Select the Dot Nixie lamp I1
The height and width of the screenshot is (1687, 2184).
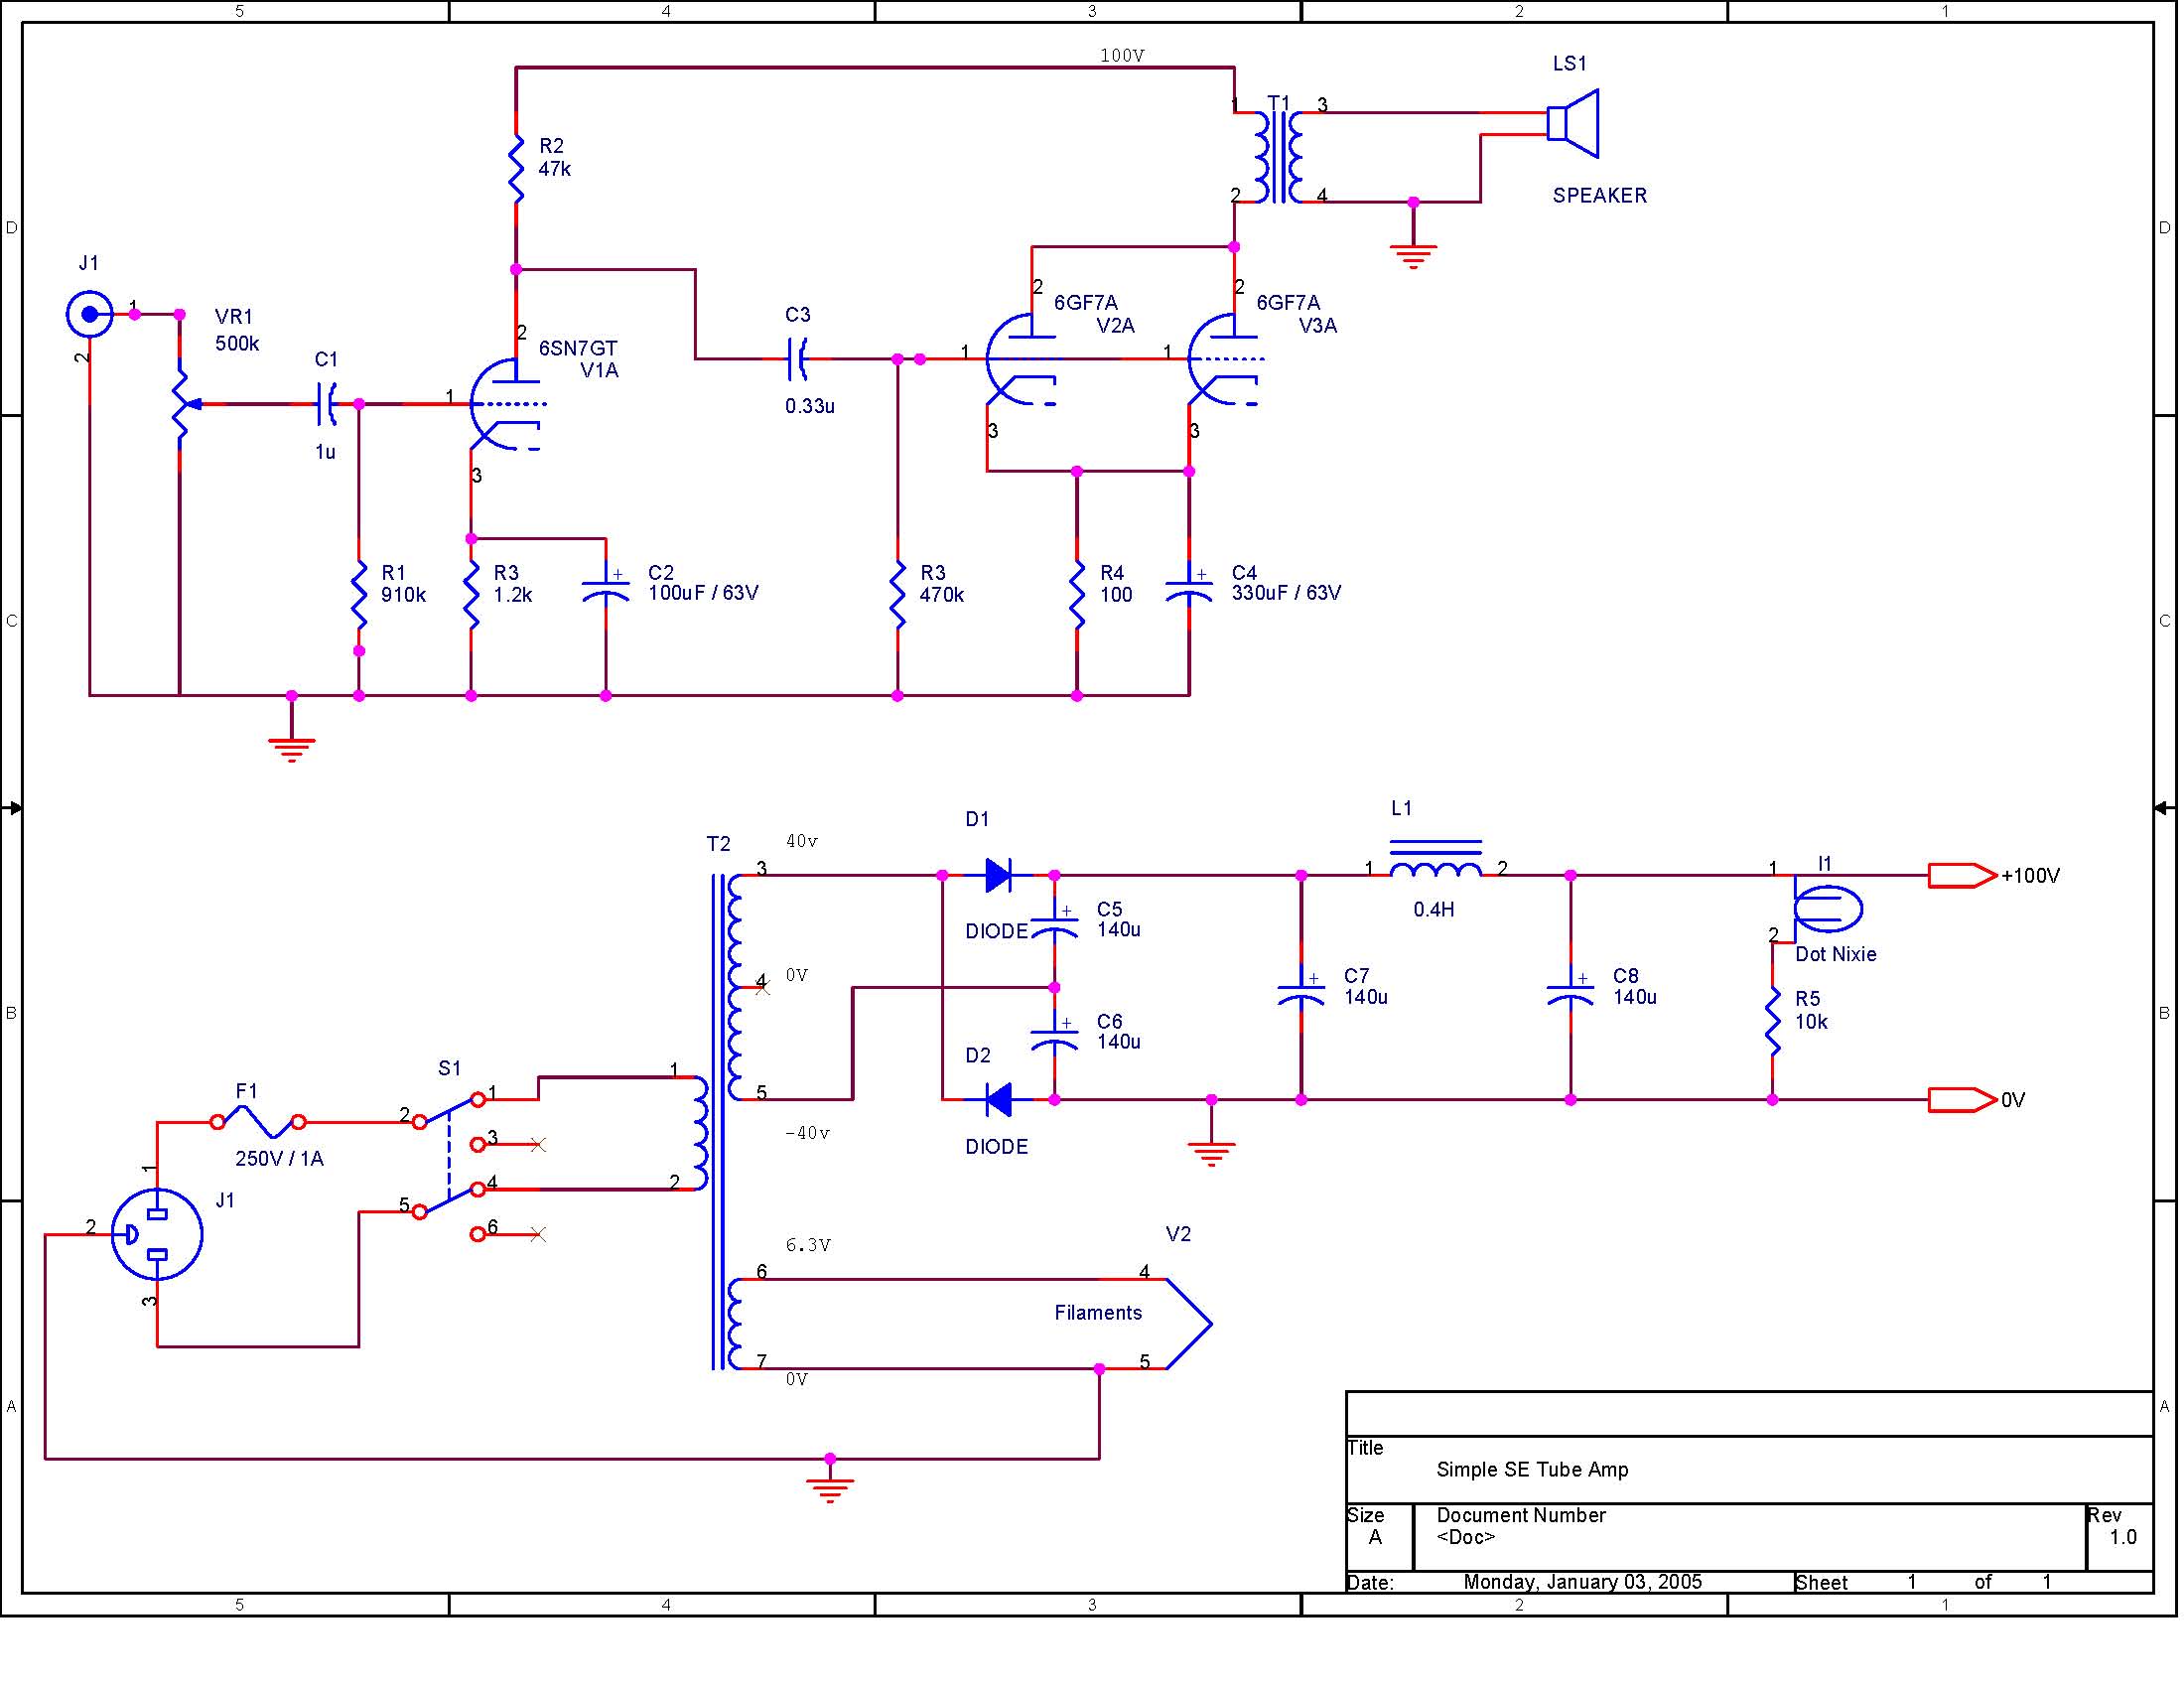pyautogui.click(x=1831, y=911)
